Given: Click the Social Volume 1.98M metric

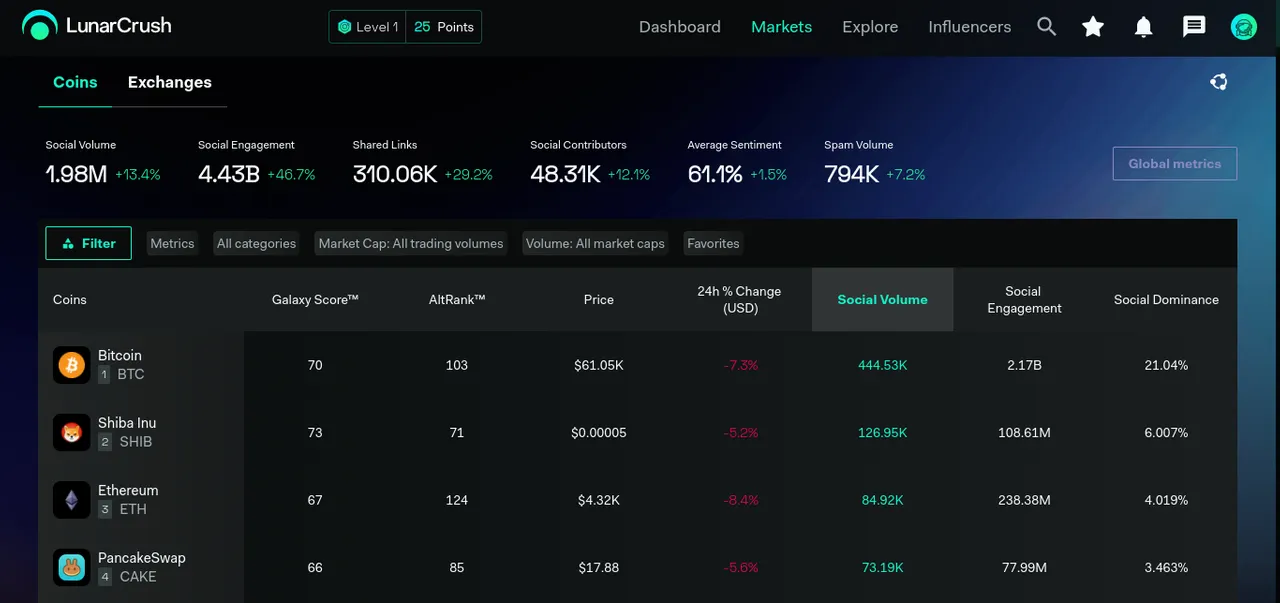Looking at the screenshot, I should [x=103, y=164].
